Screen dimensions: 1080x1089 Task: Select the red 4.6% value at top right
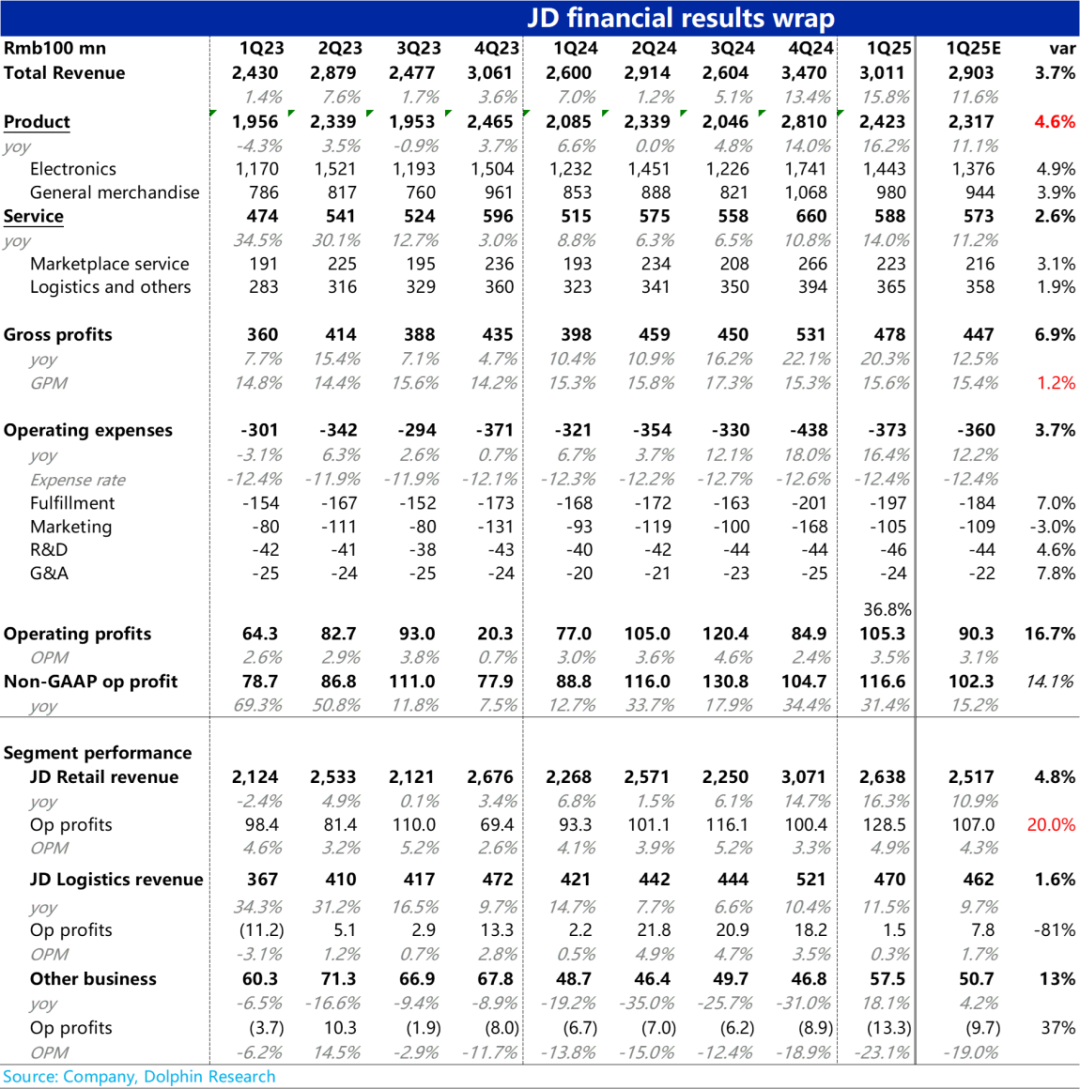point(1054,122)
